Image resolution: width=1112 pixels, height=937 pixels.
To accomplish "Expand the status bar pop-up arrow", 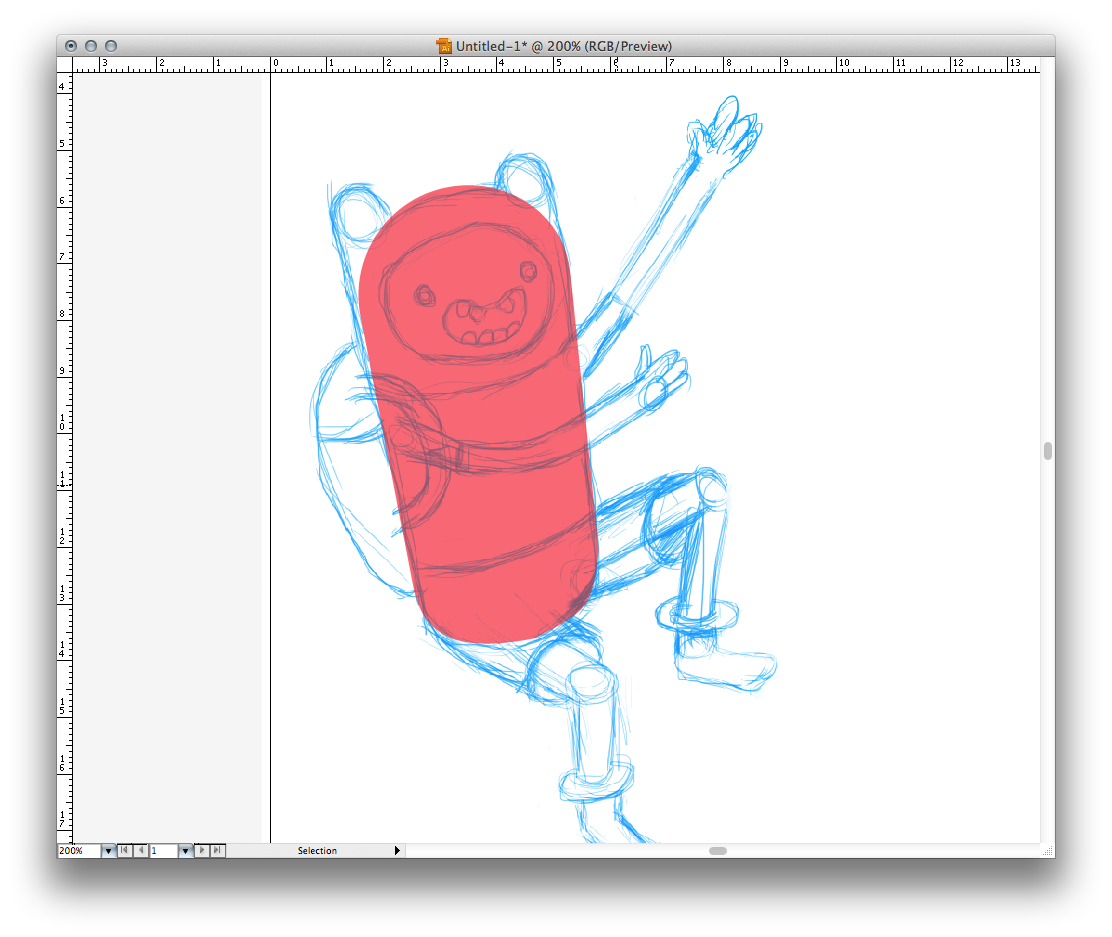I will click(397, 851).
